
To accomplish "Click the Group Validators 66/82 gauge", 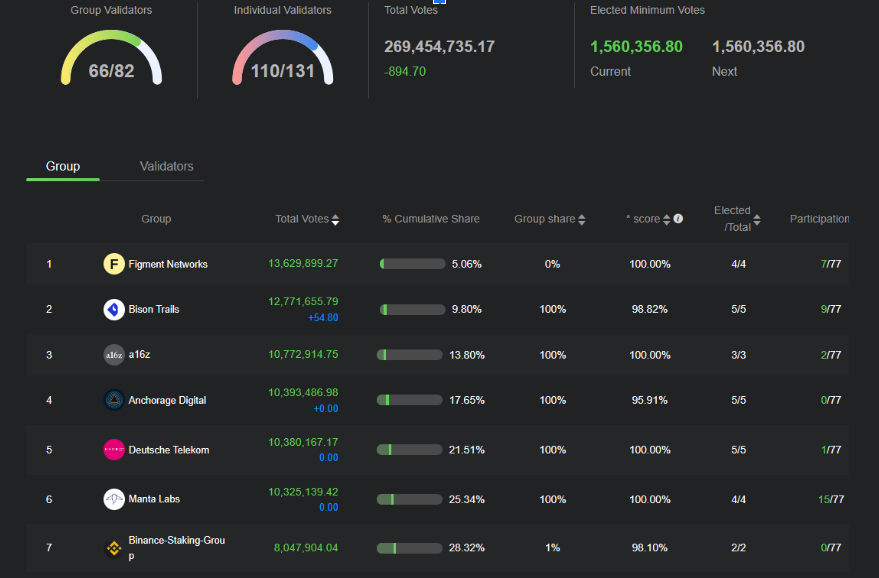I will [111, 58].
